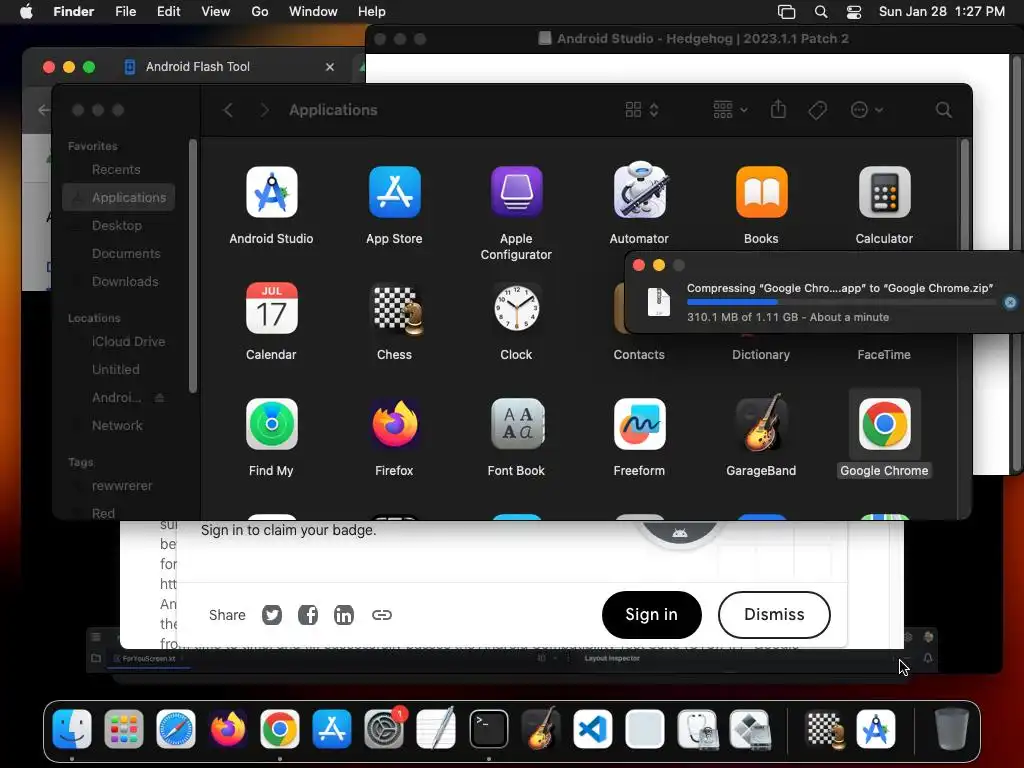The image size is (1024, 768).
Task: Open the Finder menu in menu bar
Action: tap(73, 12)
